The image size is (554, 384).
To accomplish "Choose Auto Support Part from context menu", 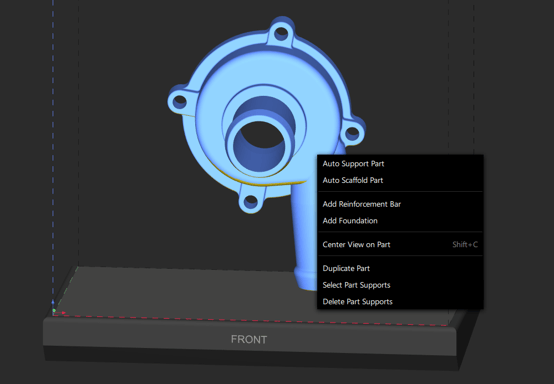I will click(x=400, y=164).
